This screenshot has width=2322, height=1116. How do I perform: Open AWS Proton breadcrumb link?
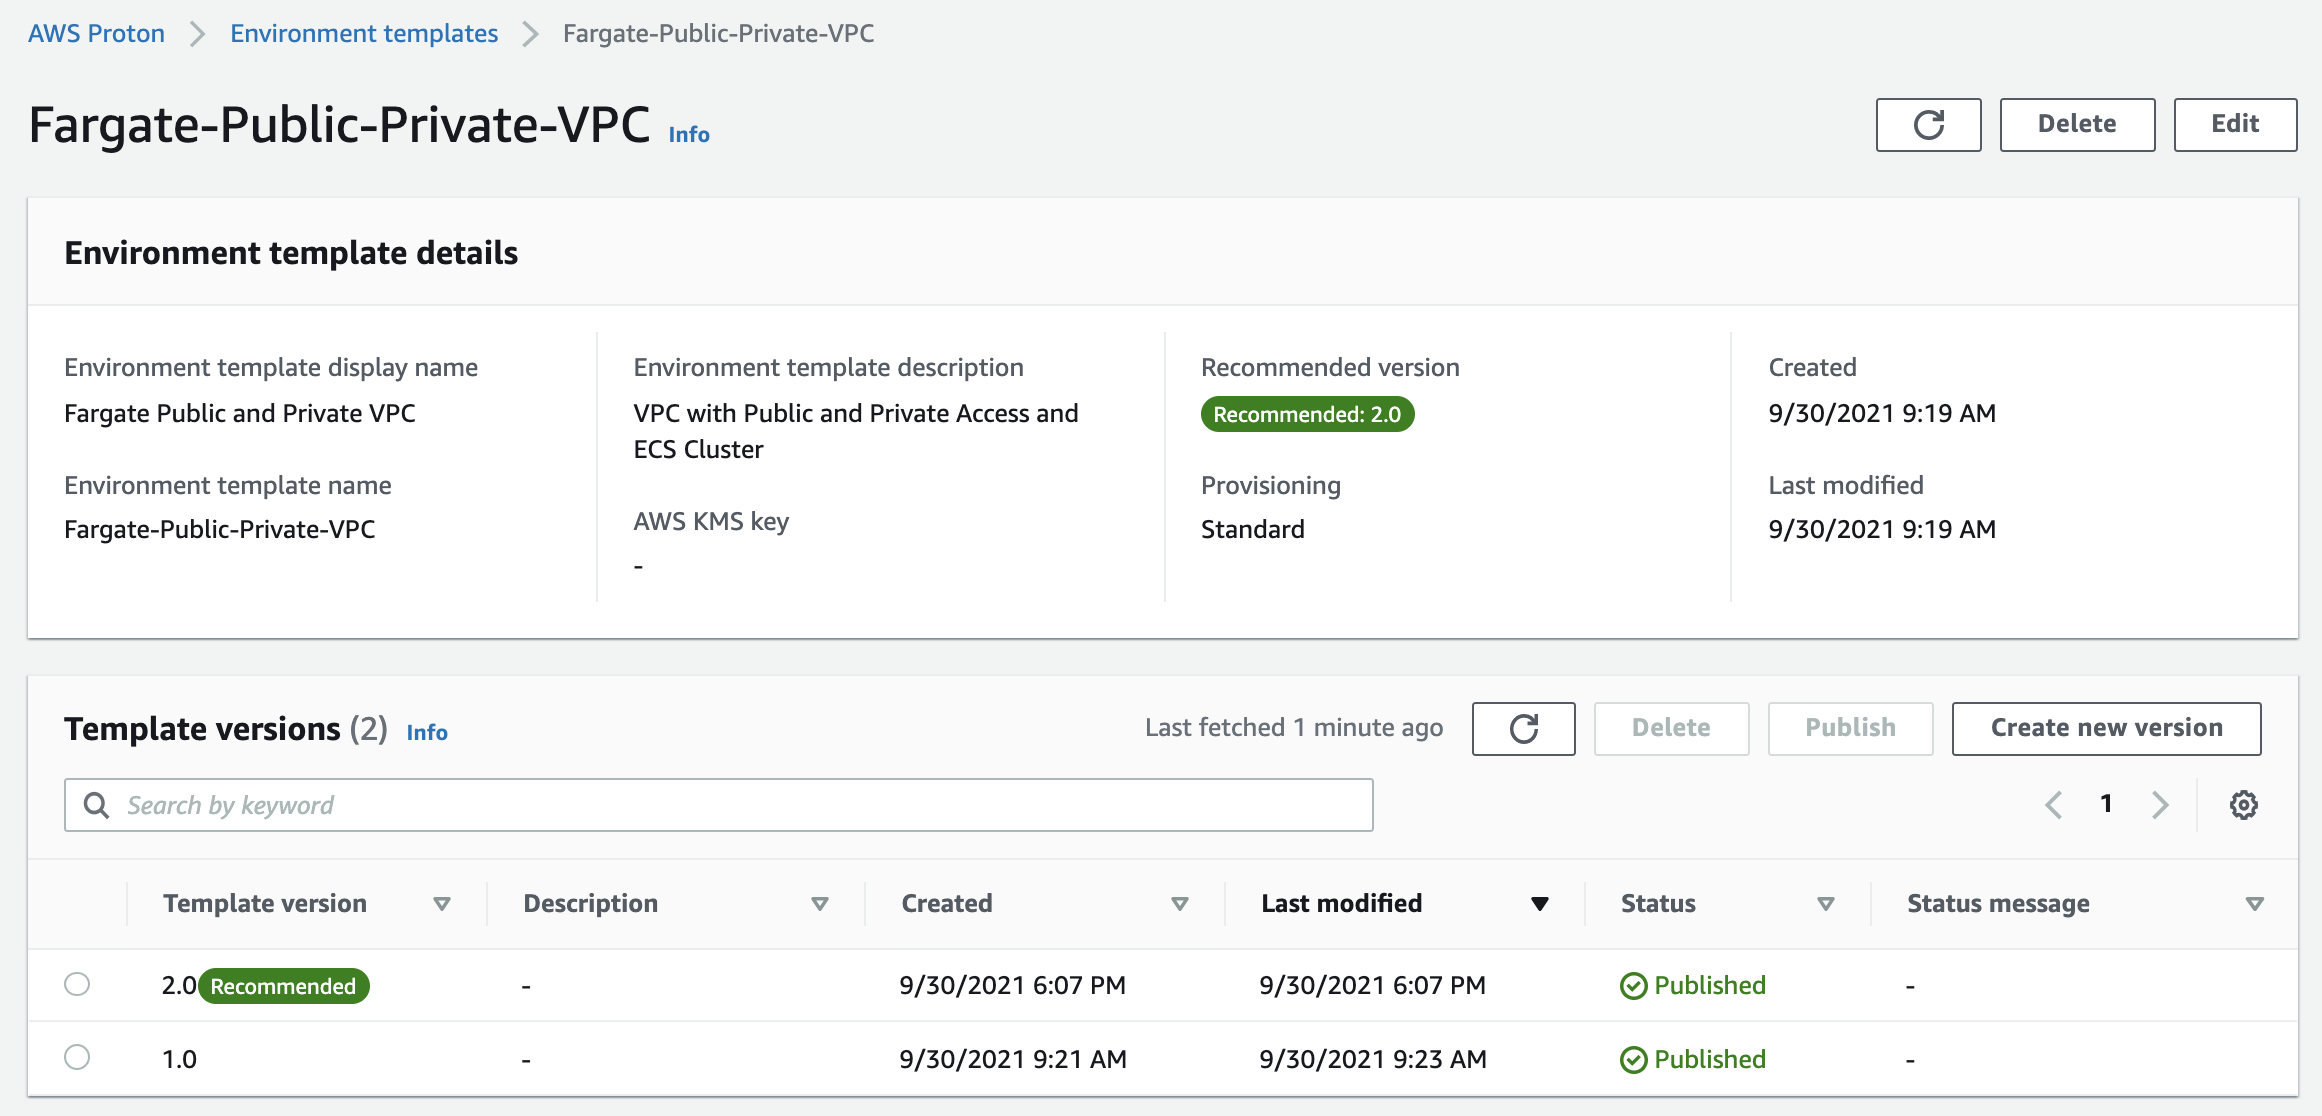click(96, 33)
